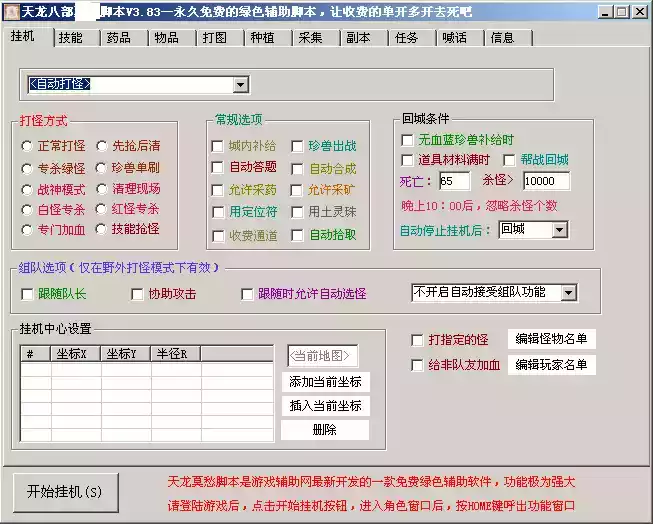Open 编辑玩家名单 editor
The image size is (653, 524).
[x=551, y=365]
